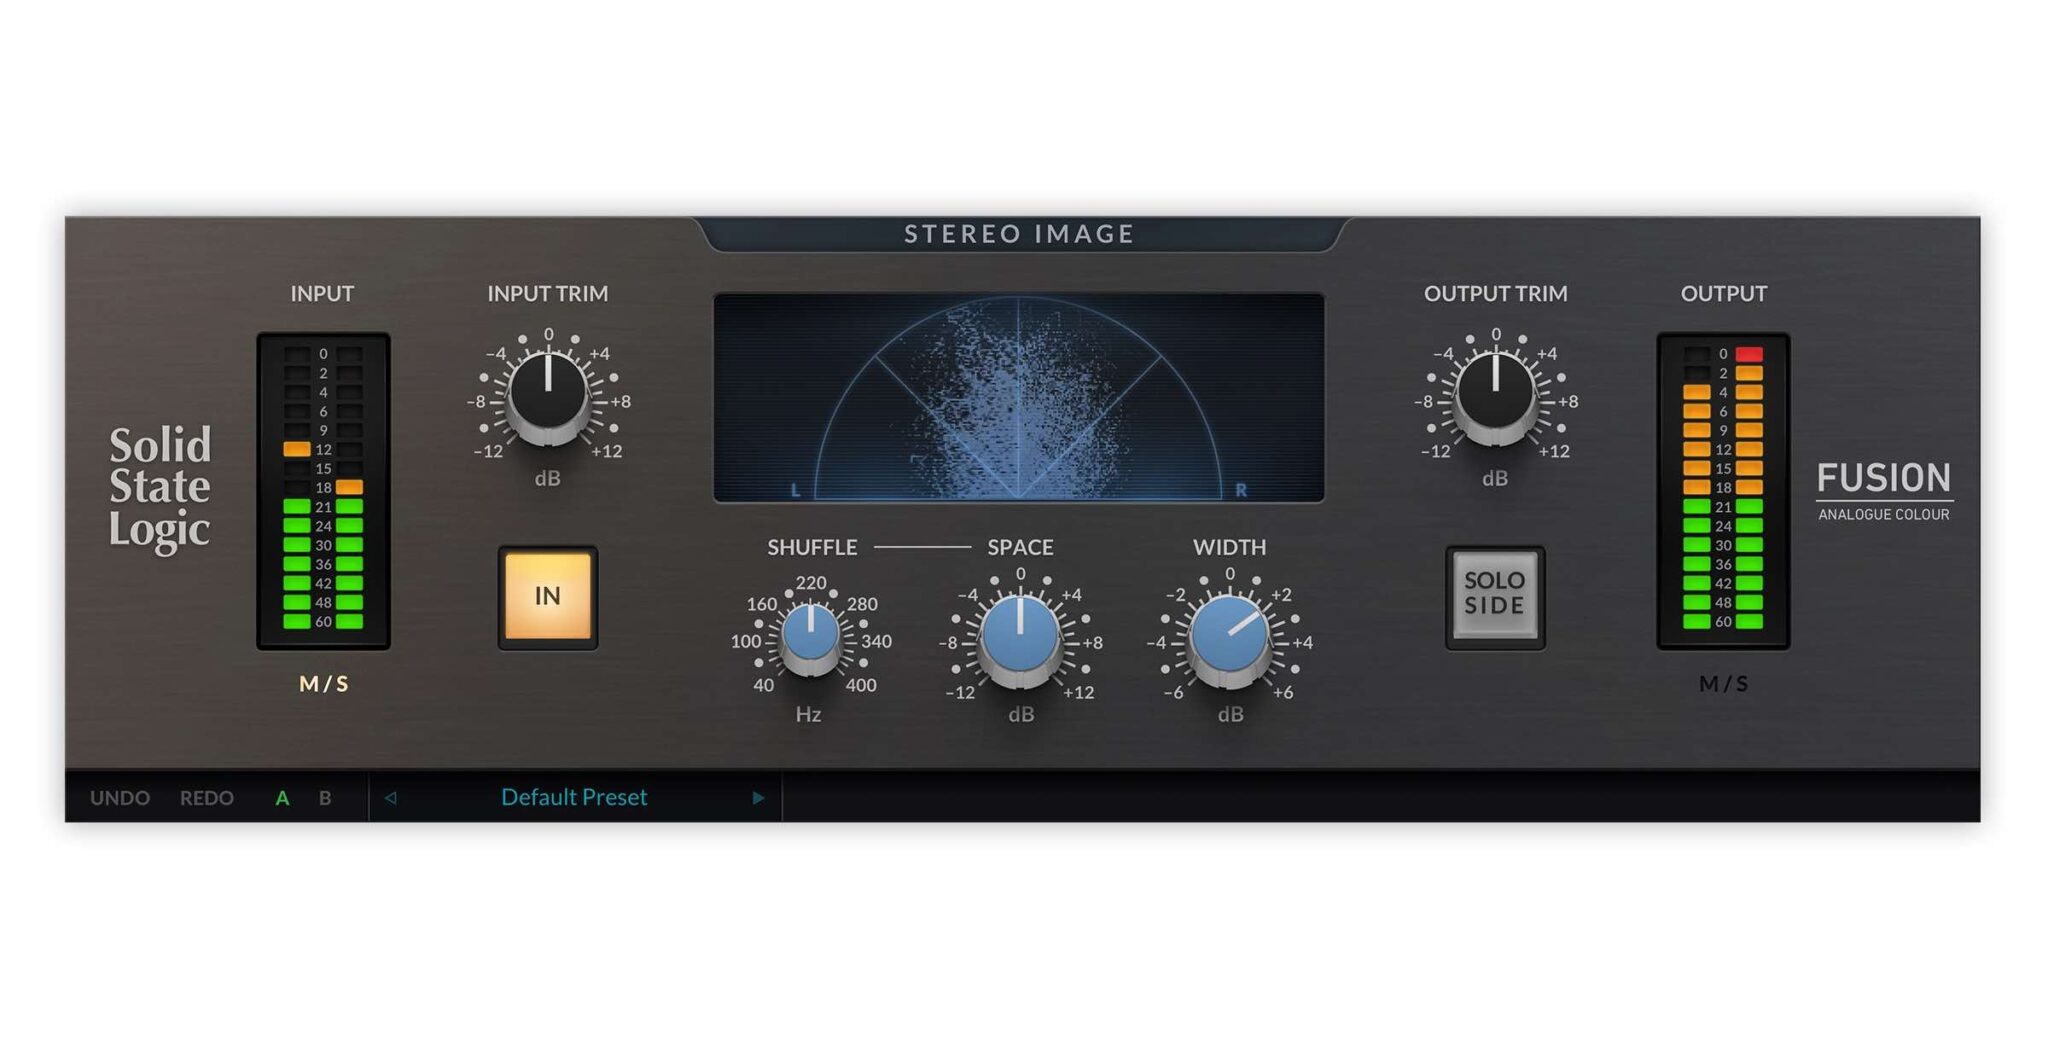Click the Input Trim knob
Screen dimensions: 2048x1040
548,394
